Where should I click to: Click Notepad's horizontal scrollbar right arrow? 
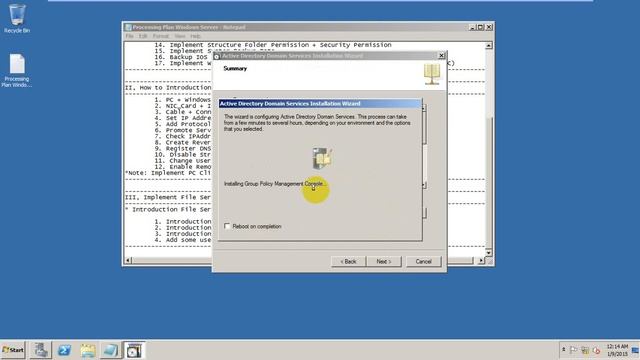(x=481, y=260)
